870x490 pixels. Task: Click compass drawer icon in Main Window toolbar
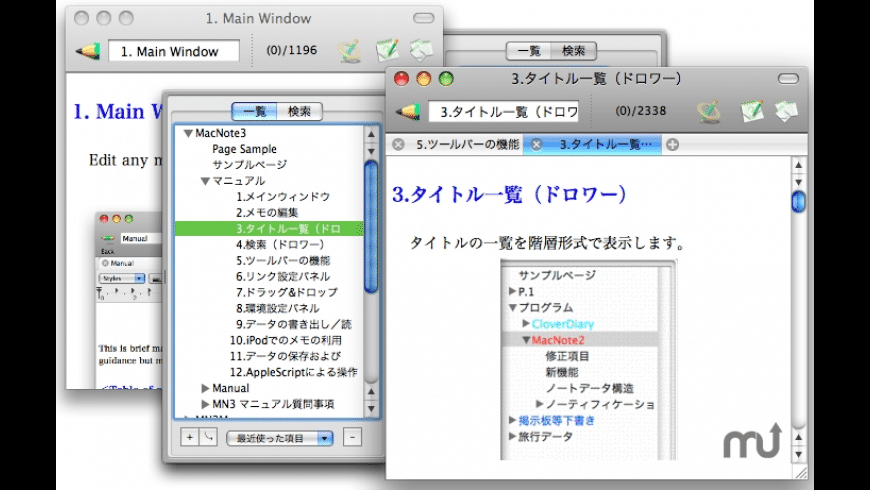point(350,50)
